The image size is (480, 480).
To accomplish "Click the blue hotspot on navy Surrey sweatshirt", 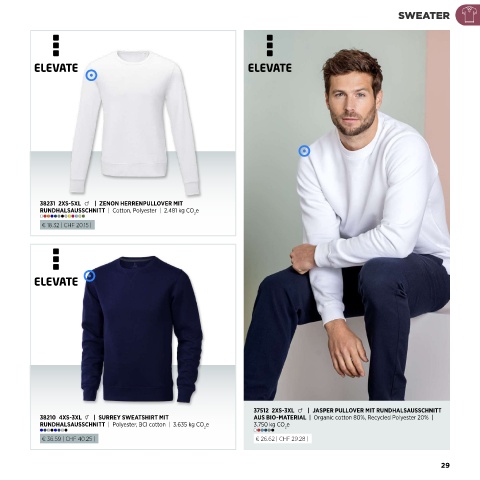I will click(89, 276).
